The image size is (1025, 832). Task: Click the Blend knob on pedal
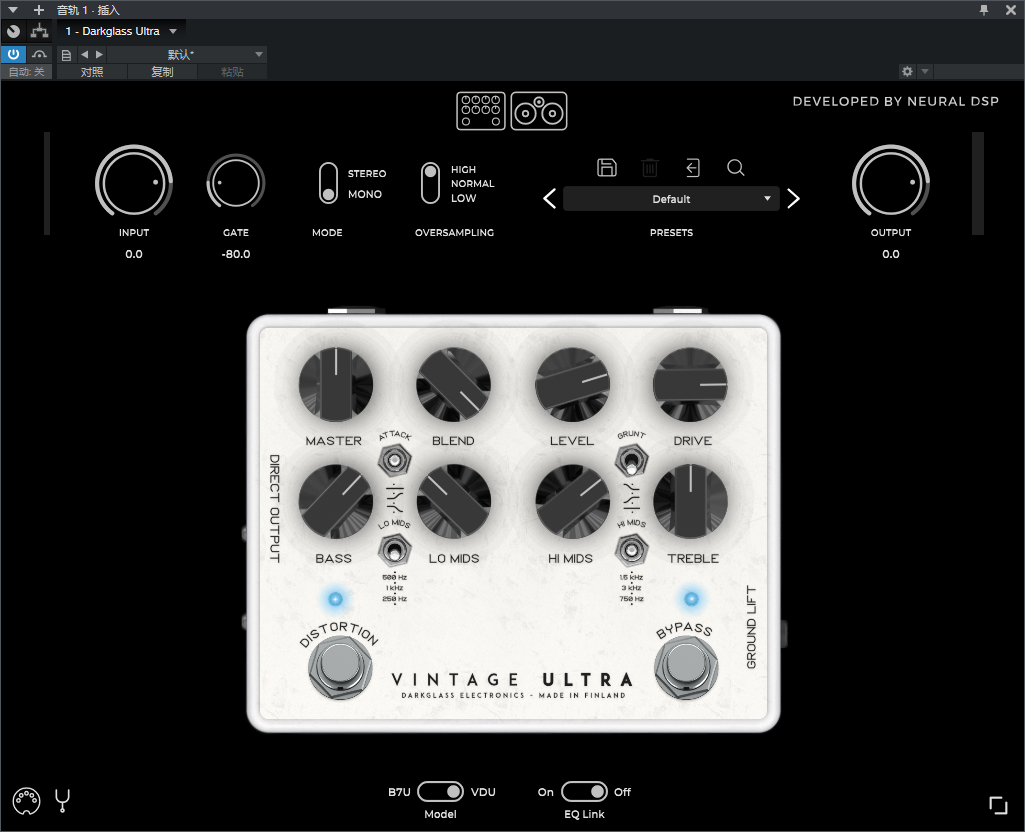(x=454, y=385)
